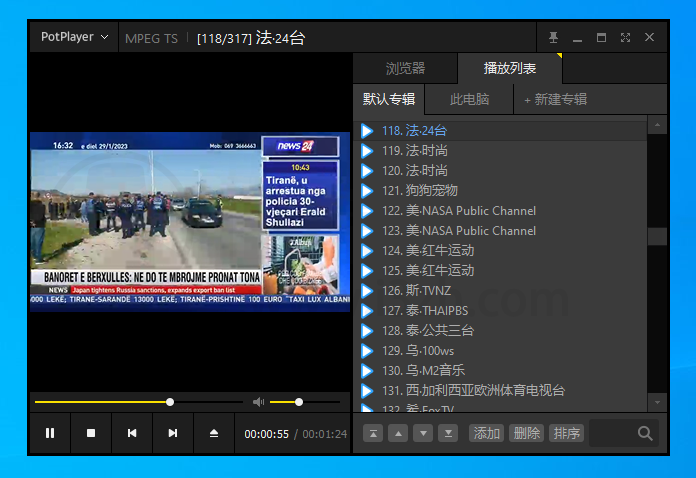Click the 排序 button
The image size is (696, 478).
[566, 433]
